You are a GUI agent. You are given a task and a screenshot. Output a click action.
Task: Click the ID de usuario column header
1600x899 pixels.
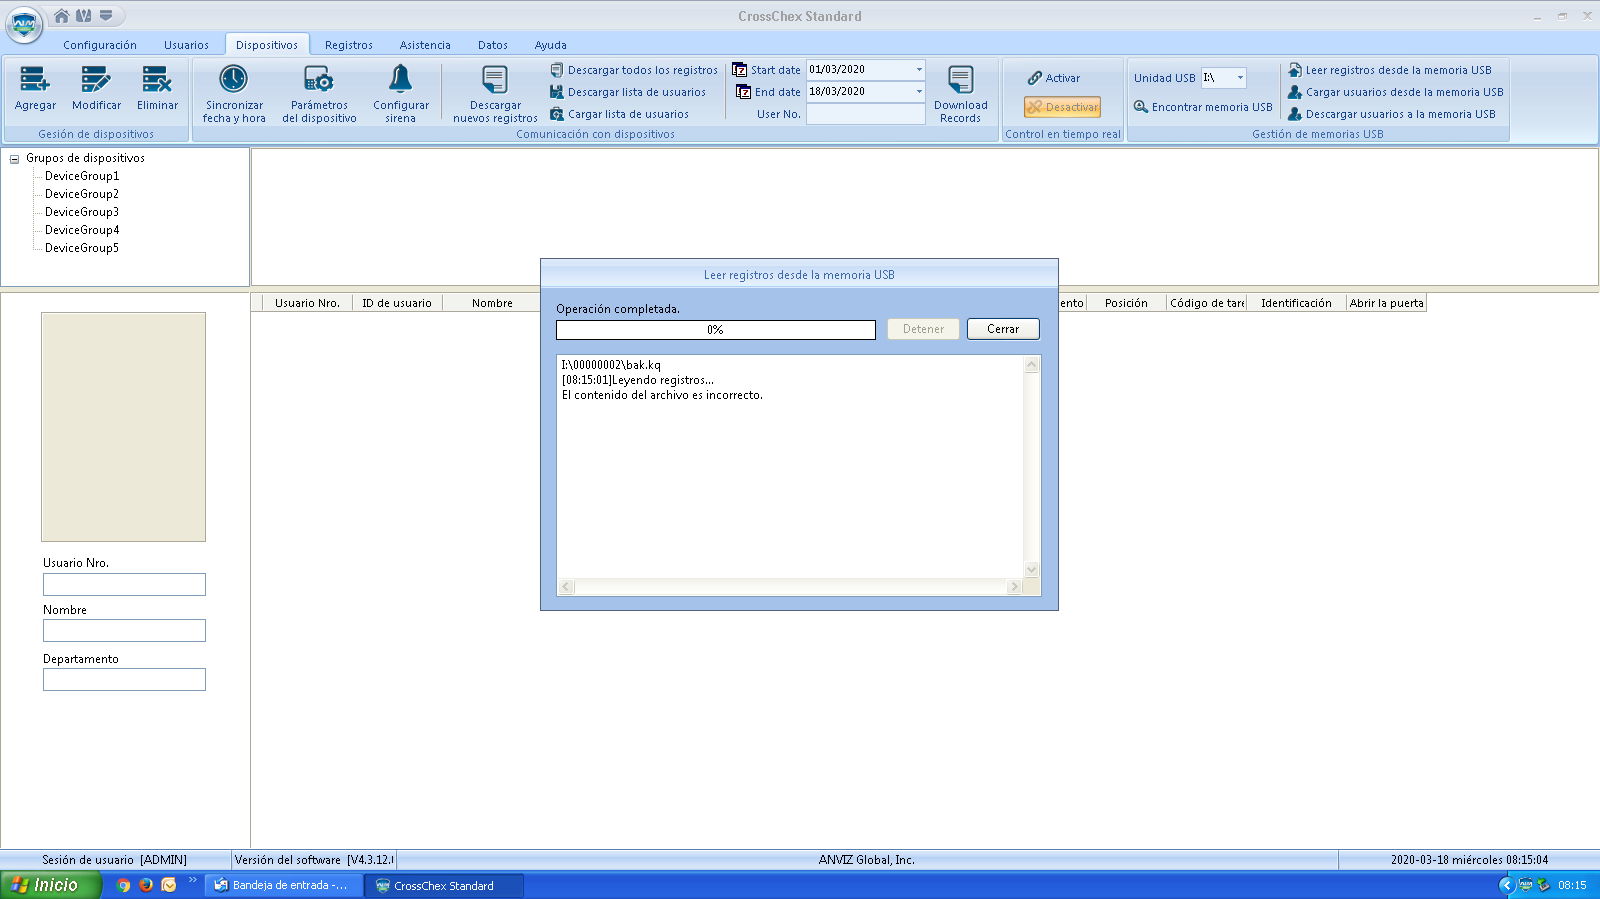(x=397, y=303)
